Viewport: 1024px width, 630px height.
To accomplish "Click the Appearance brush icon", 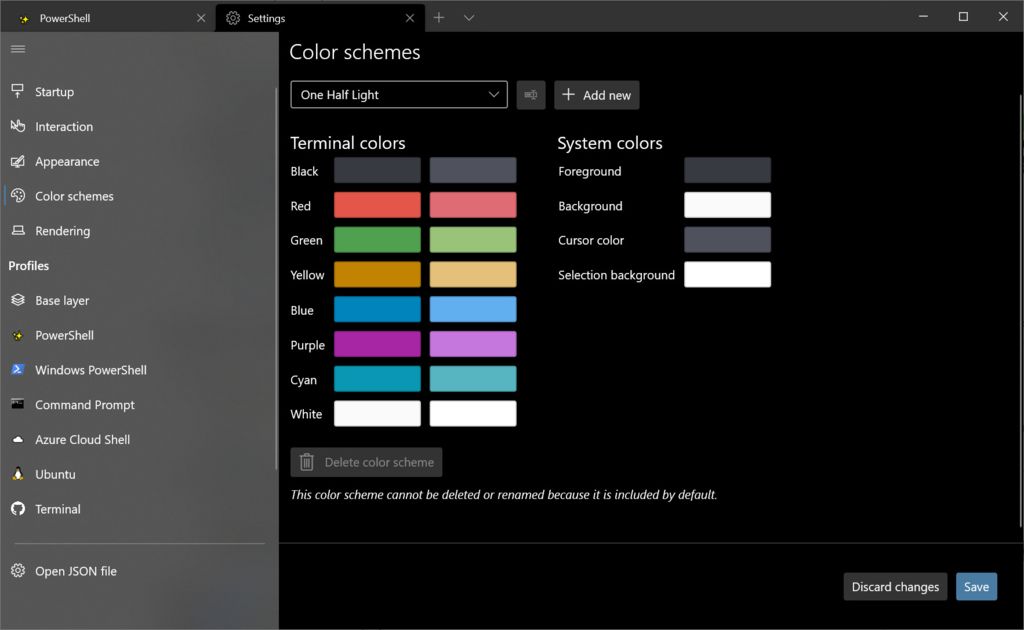I will (18, 161).
